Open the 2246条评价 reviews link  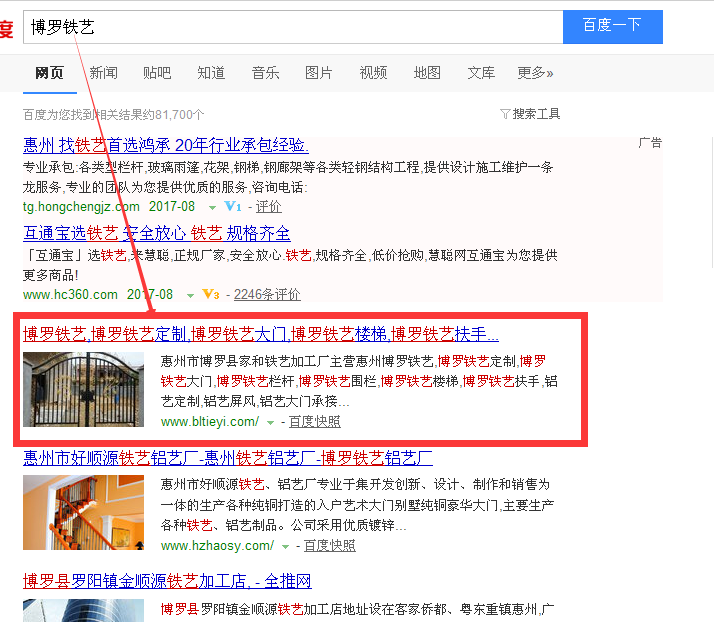[x=267, y=295]
